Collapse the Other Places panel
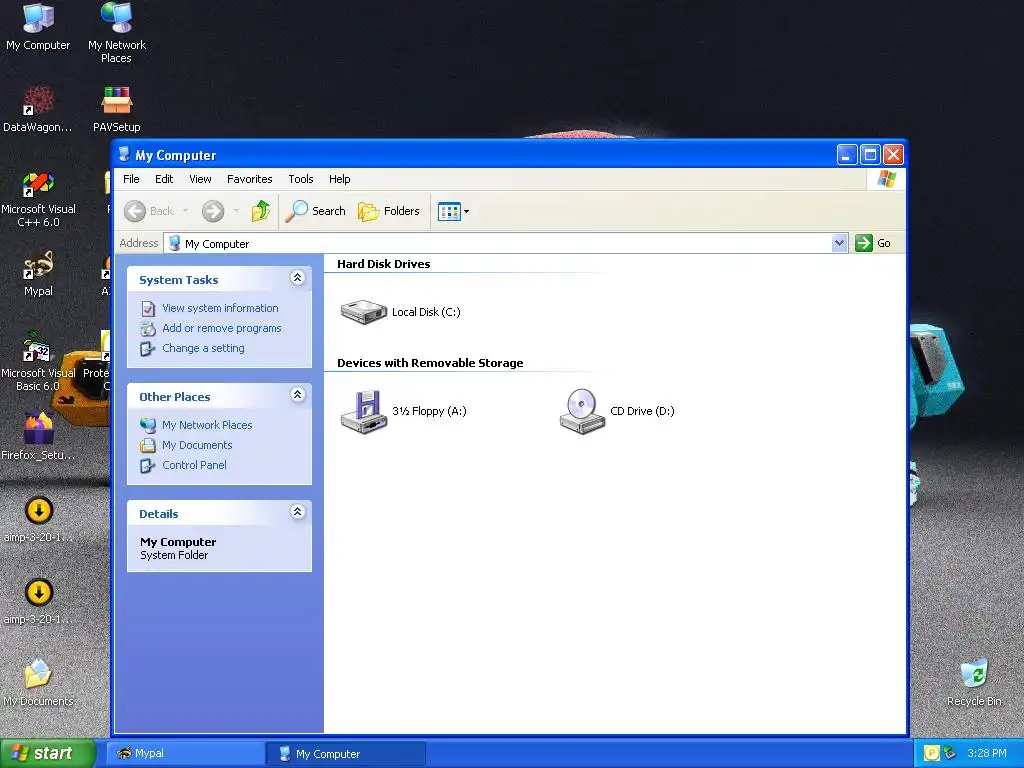1024x768 pixels. coord(297,395)
